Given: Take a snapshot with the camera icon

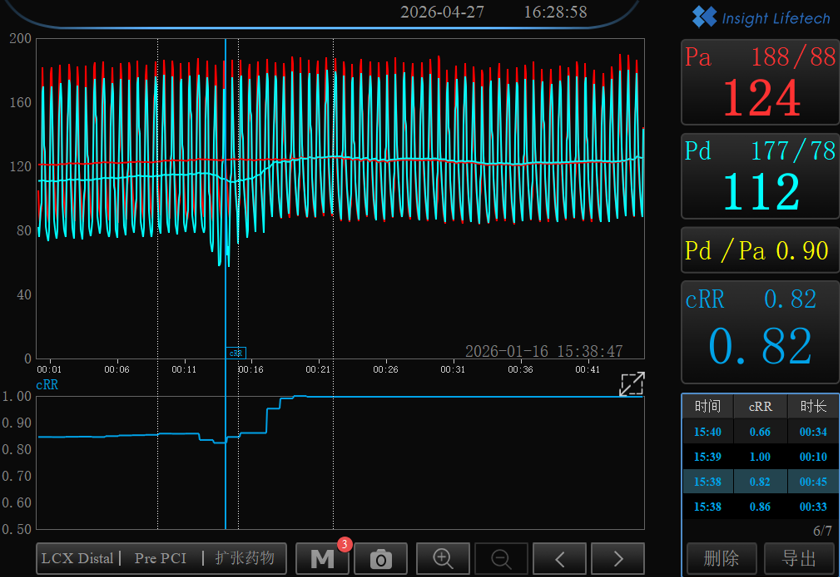Looking at the screenshot, I should pos(381,559).
